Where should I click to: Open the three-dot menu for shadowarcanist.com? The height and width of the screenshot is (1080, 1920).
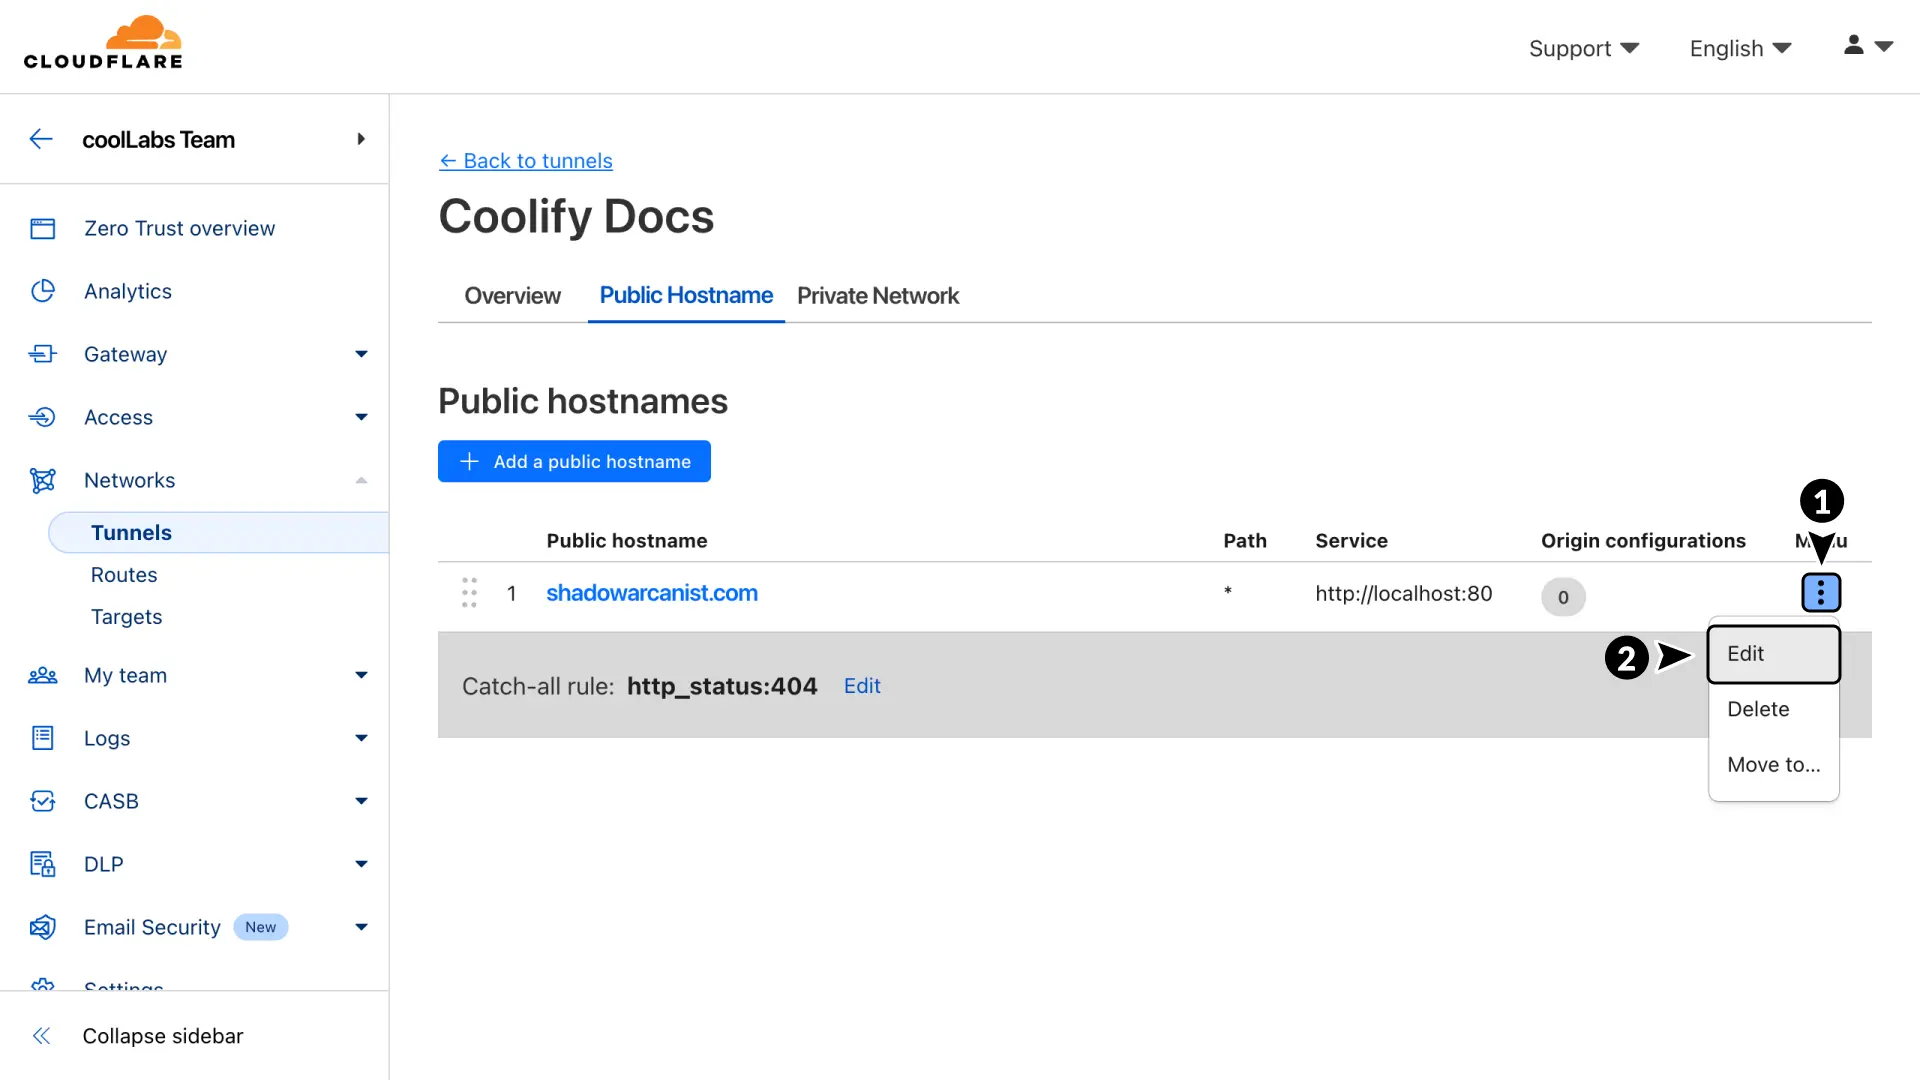(1820, 593)
